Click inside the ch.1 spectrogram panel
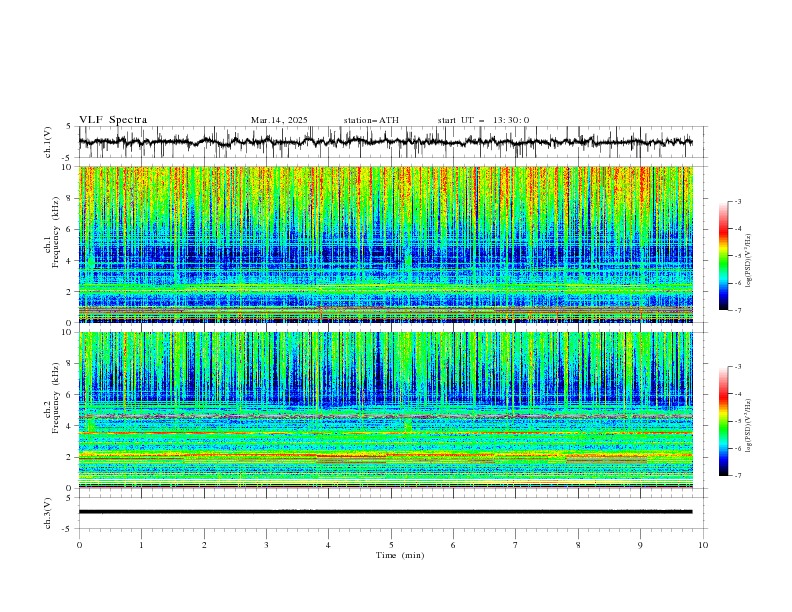This screenshot has width=792, height=612. tap(386, 244)
